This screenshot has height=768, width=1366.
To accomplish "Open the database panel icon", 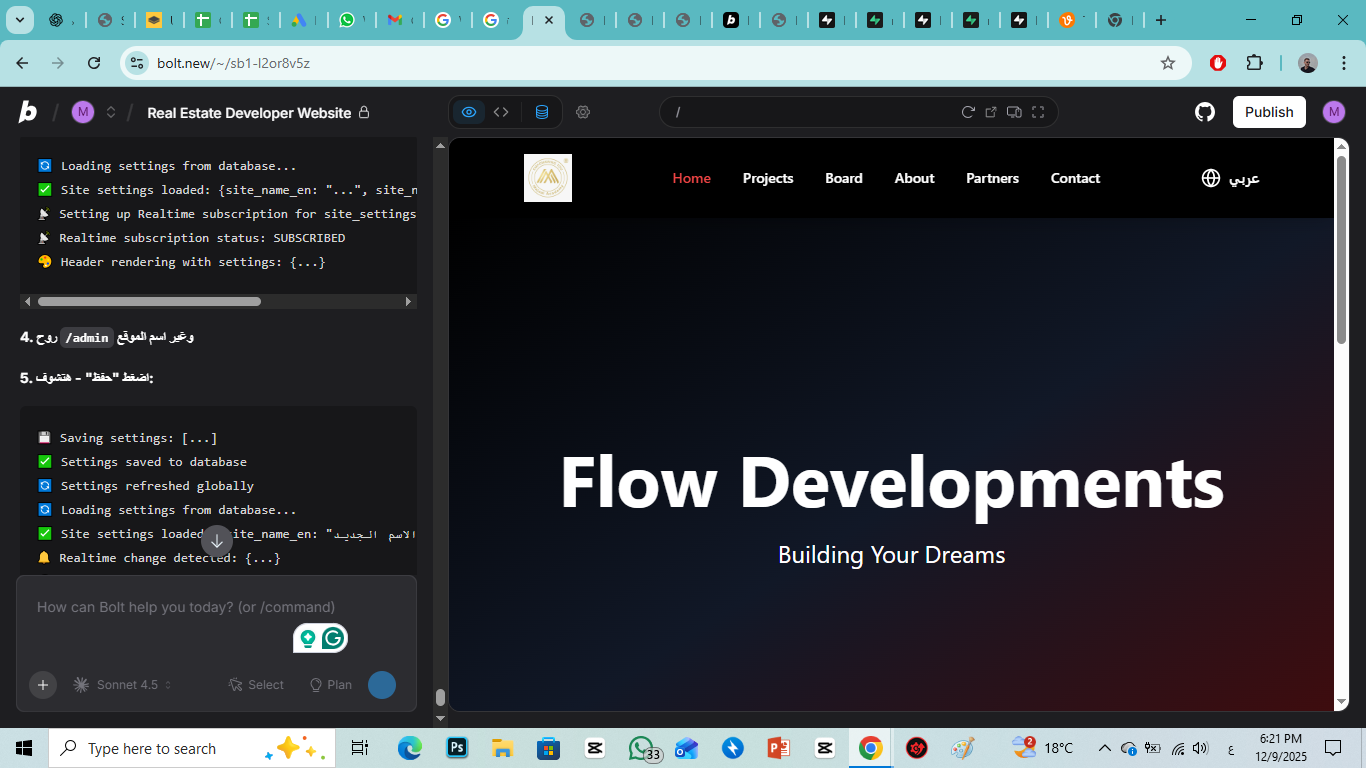I will [541, 112].
